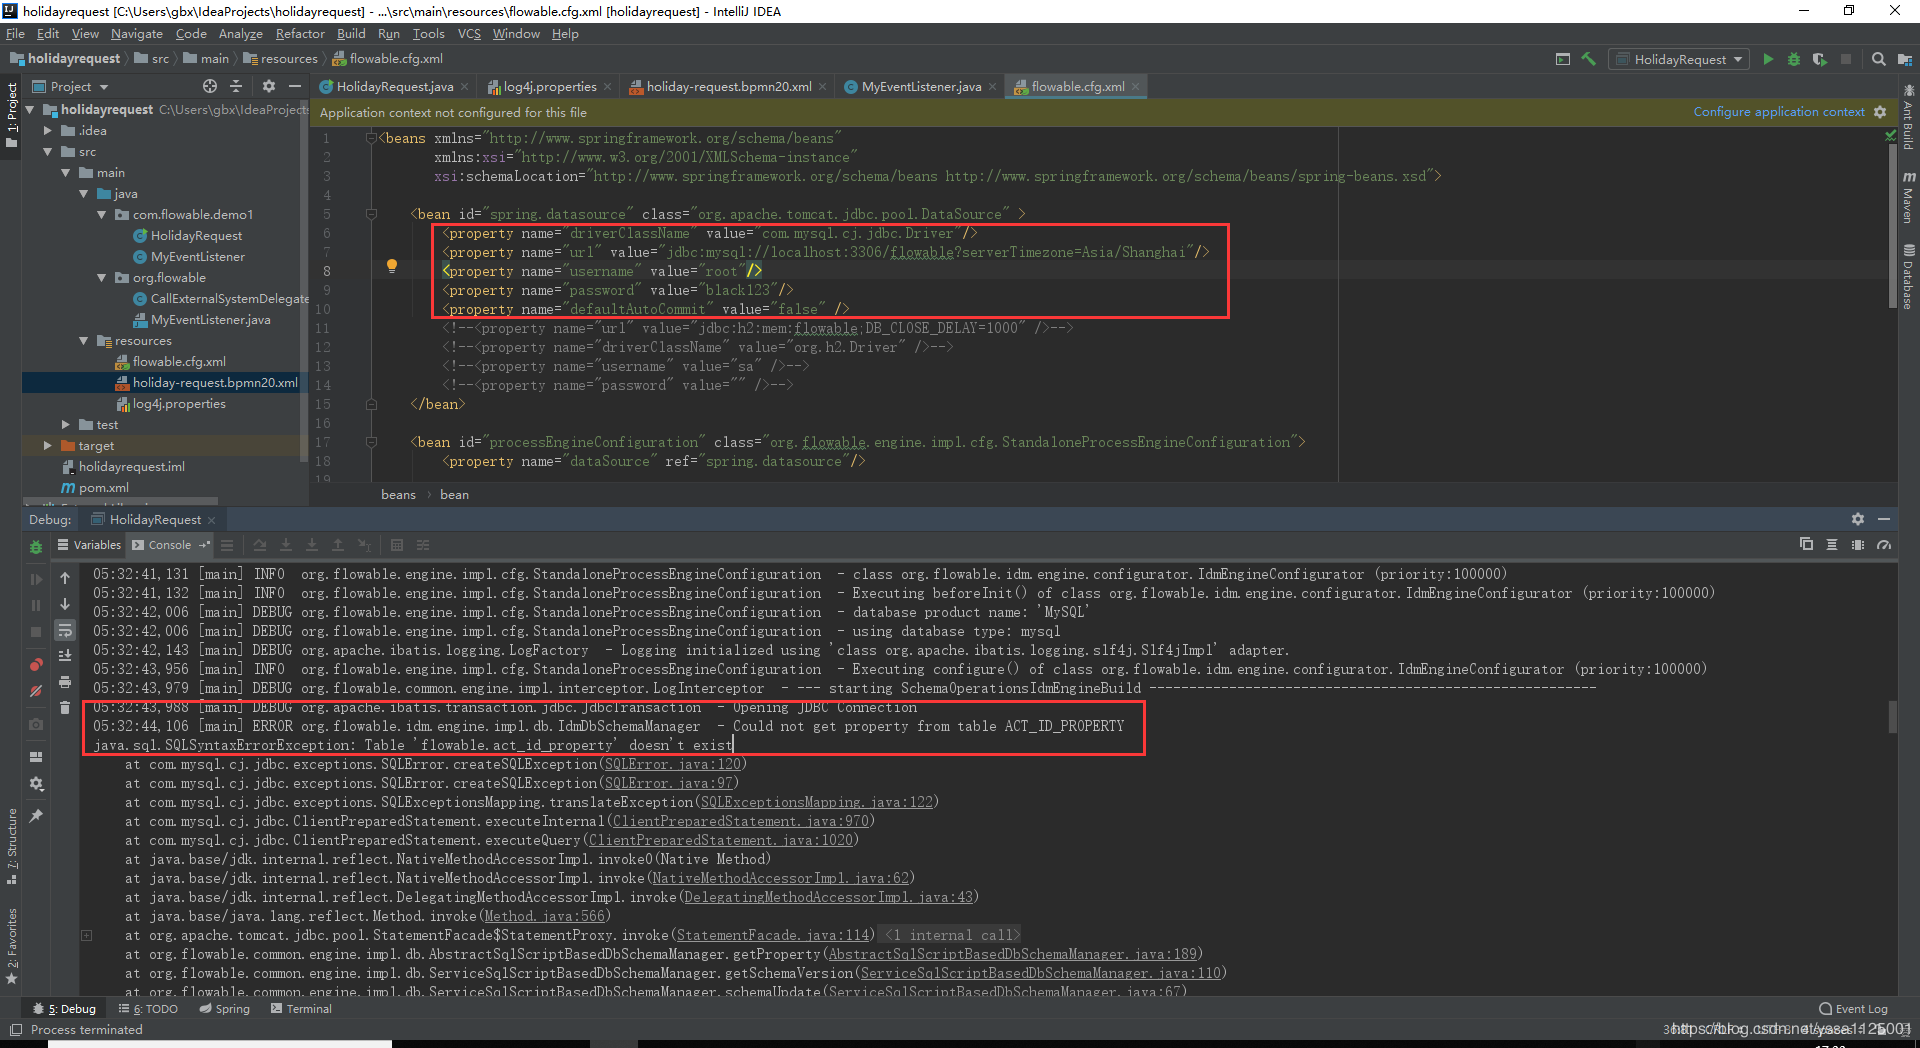1920x1048 pixels.
Task: Hide the Project tool window
Action: 295,86
